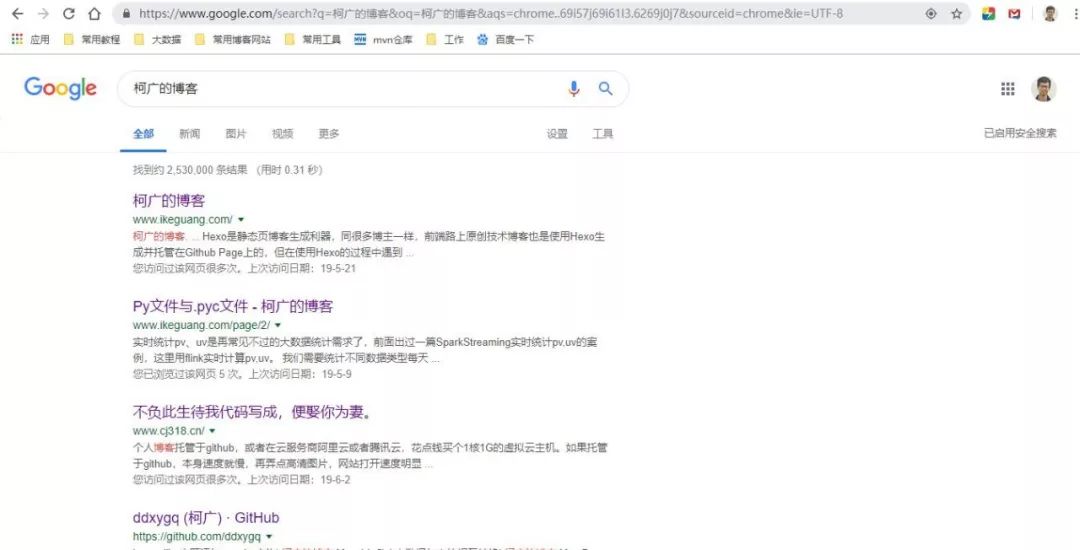Click the 上次访问日期：19-5-21 visit note
This screenshot has width=1080, height=550.
click(x=302, y=268)
